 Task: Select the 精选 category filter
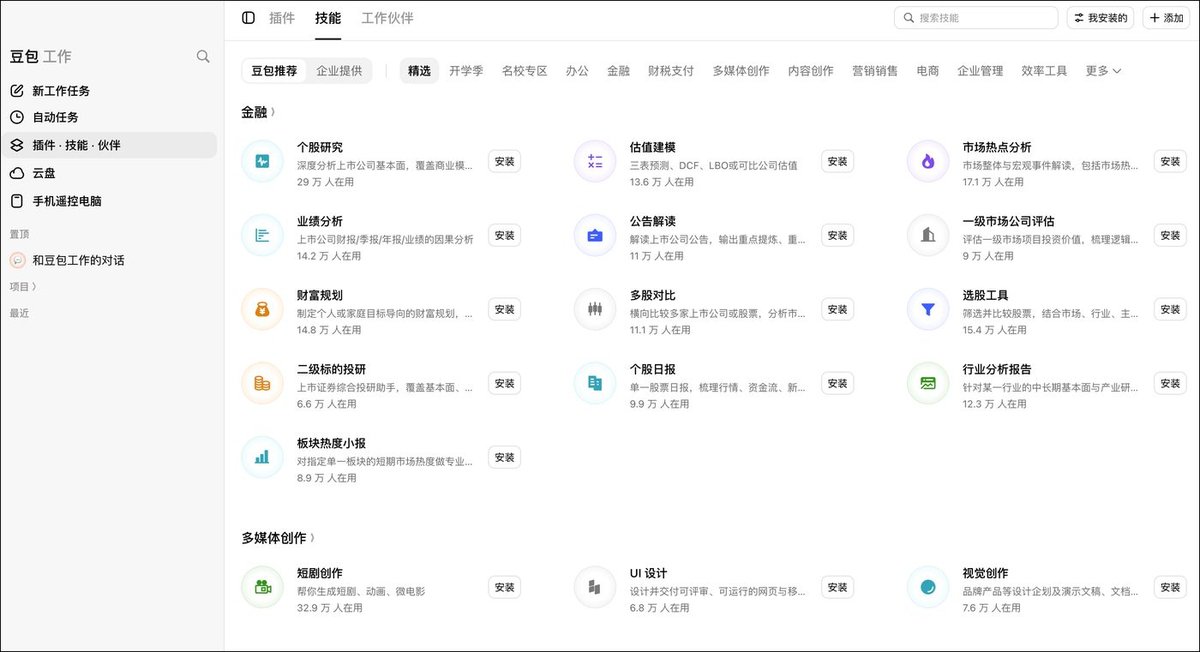[x=419, y=71]
